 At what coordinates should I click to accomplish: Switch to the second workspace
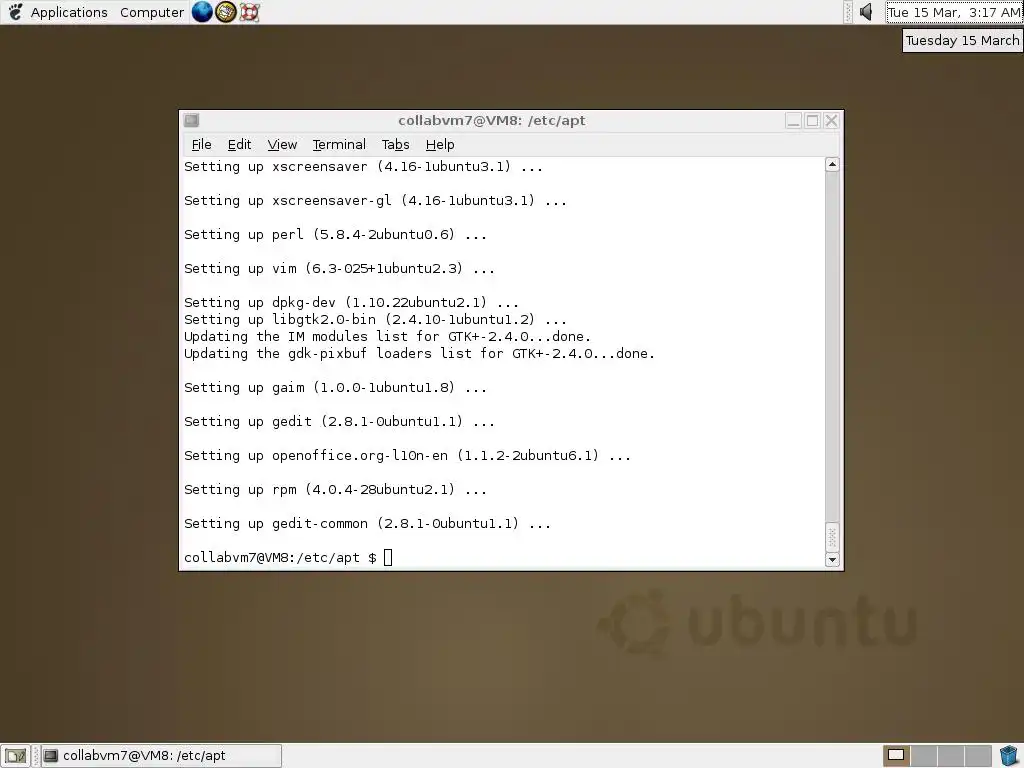coord(923,756)
